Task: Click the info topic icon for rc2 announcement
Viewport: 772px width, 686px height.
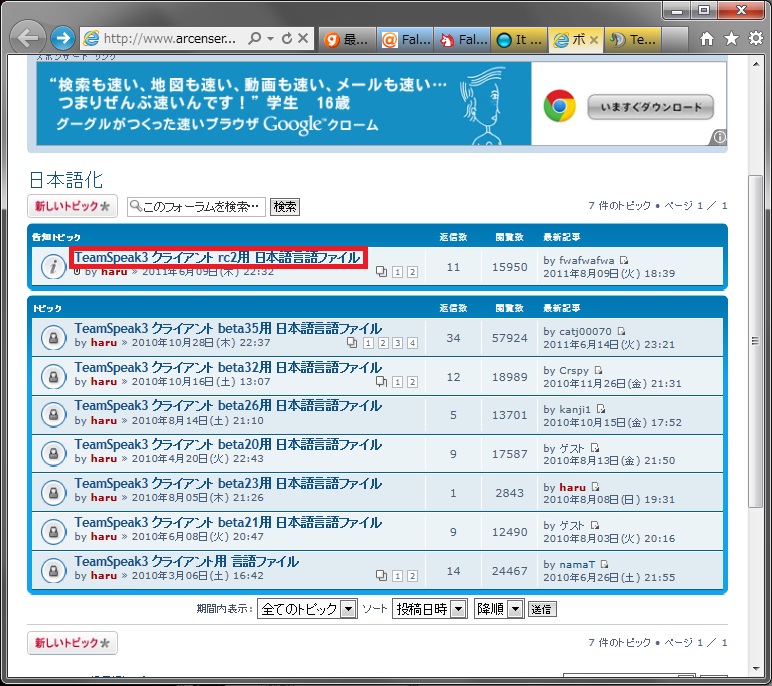Action: (54, 267)
